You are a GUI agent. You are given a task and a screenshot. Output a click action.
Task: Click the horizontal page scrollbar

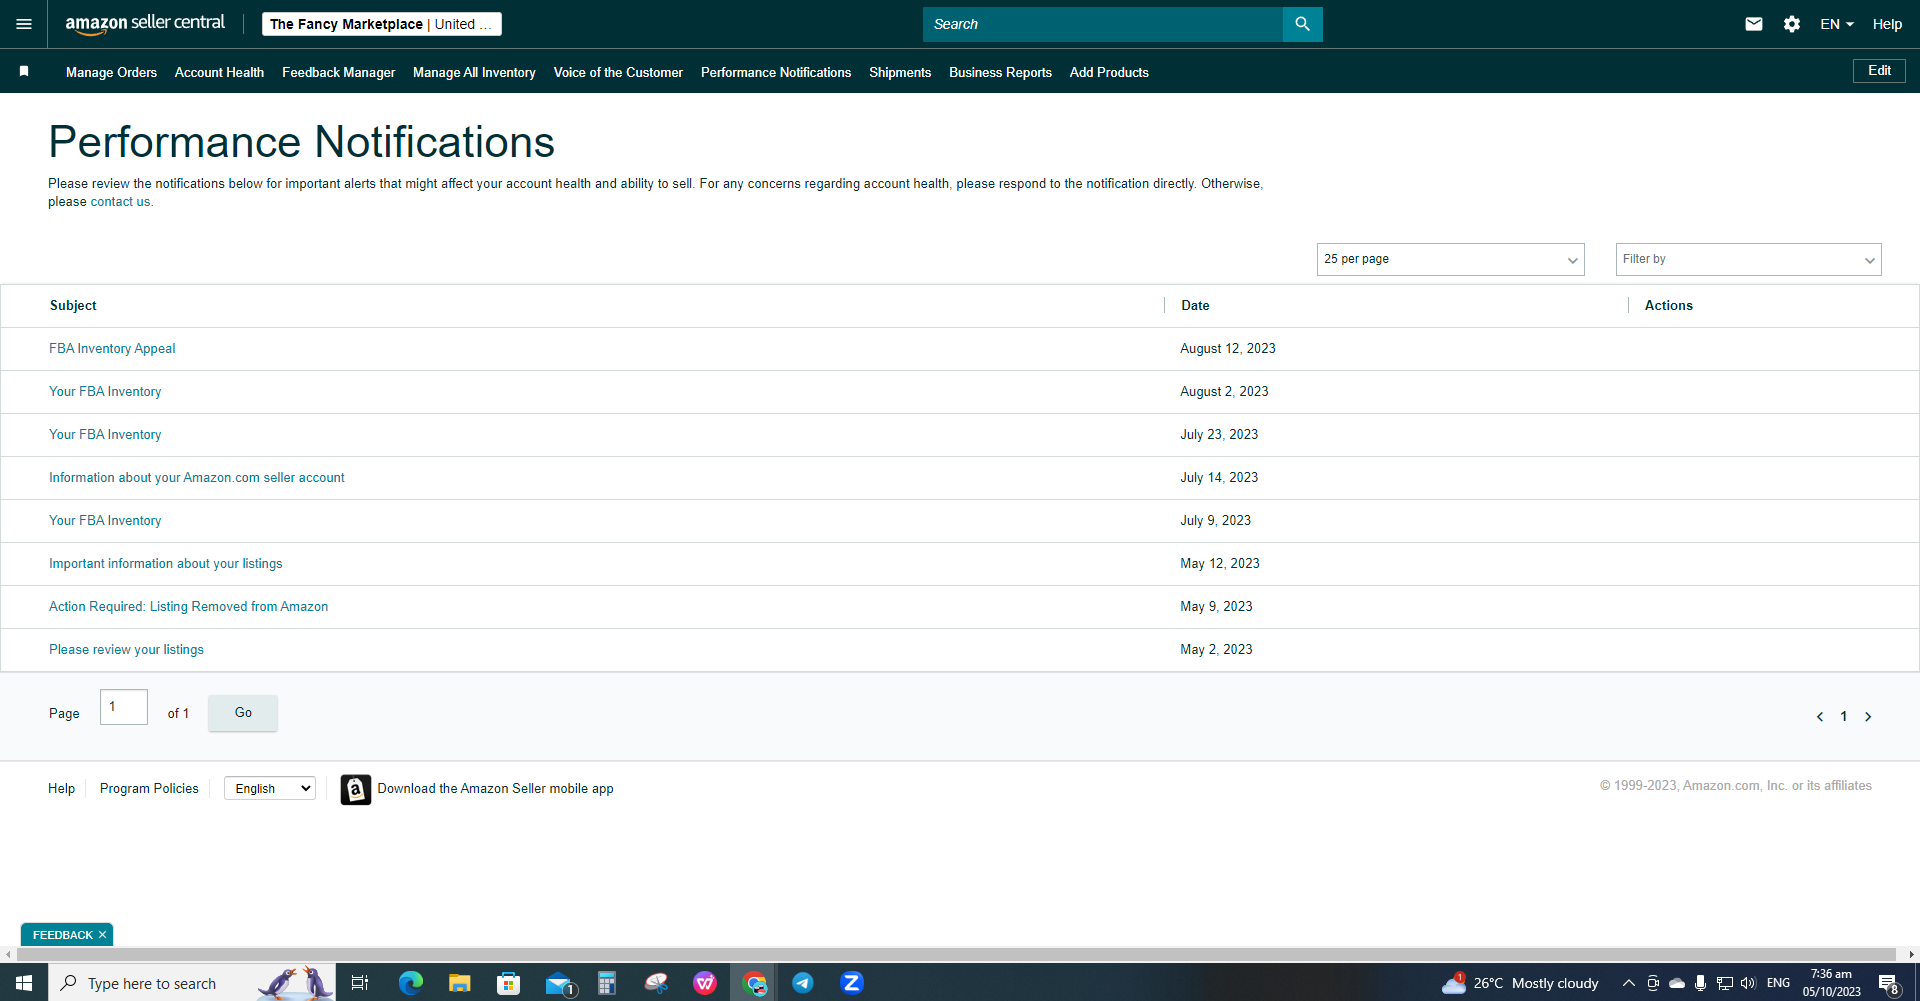(x=957, y=955)
